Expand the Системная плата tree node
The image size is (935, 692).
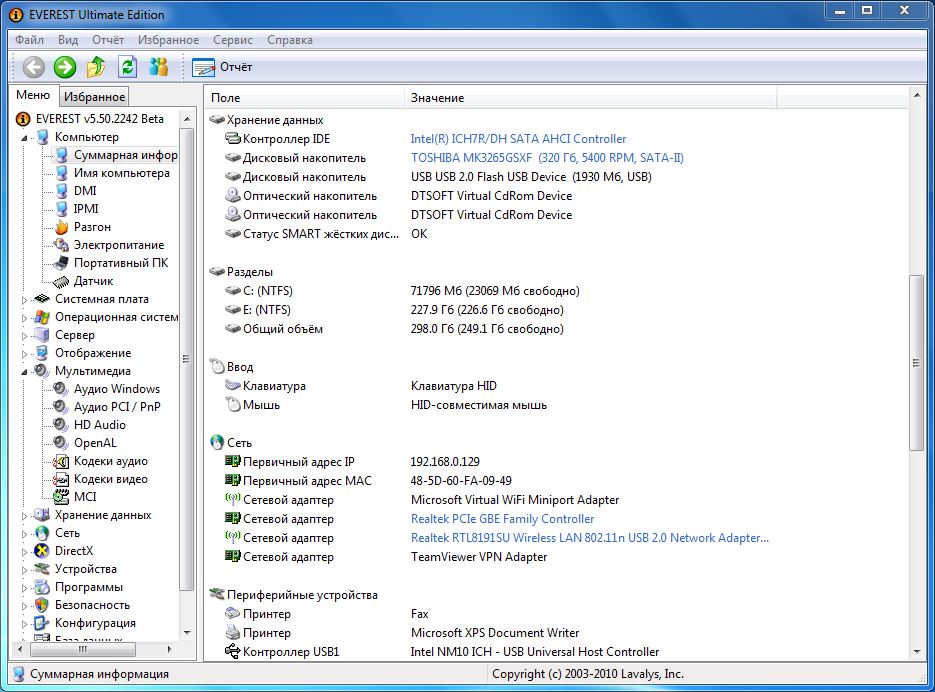(26, 299)
